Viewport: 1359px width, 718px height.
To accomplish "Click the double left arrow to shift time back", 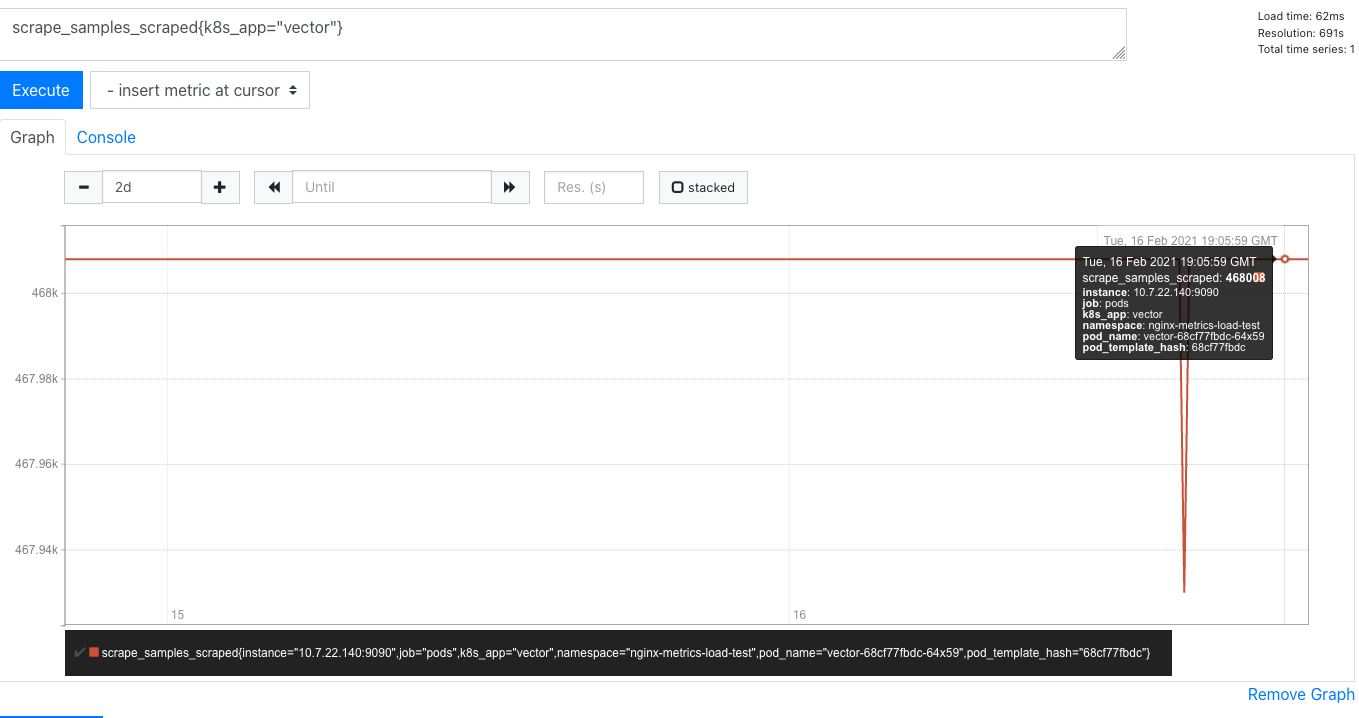I will (273, 187).
